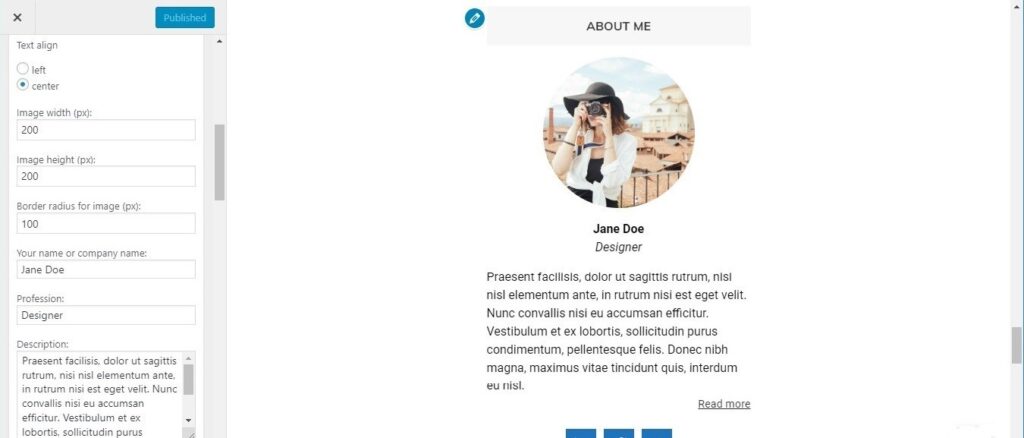This screenshot has width=1024, height=438.
Task: Click the Description textarea resize grip
Action: click(190, 433)
